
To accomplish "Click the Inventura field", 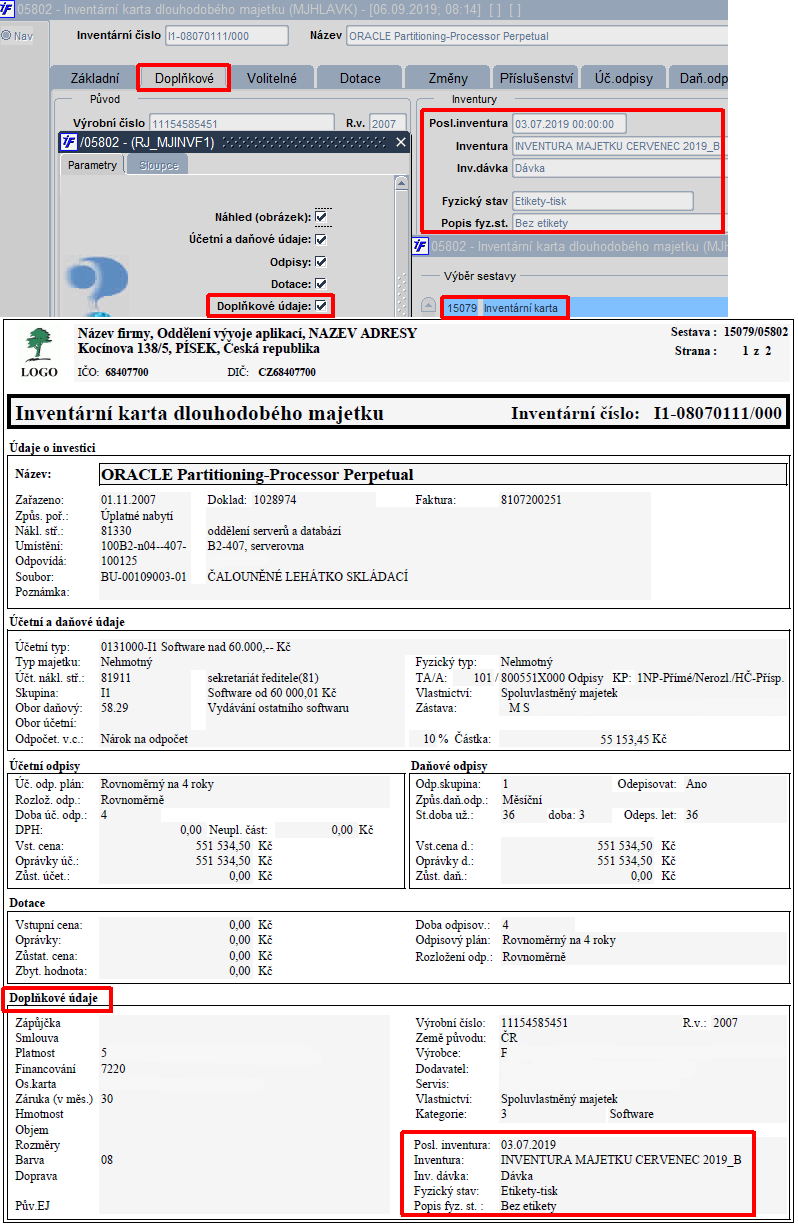I will tap(619, 146).
